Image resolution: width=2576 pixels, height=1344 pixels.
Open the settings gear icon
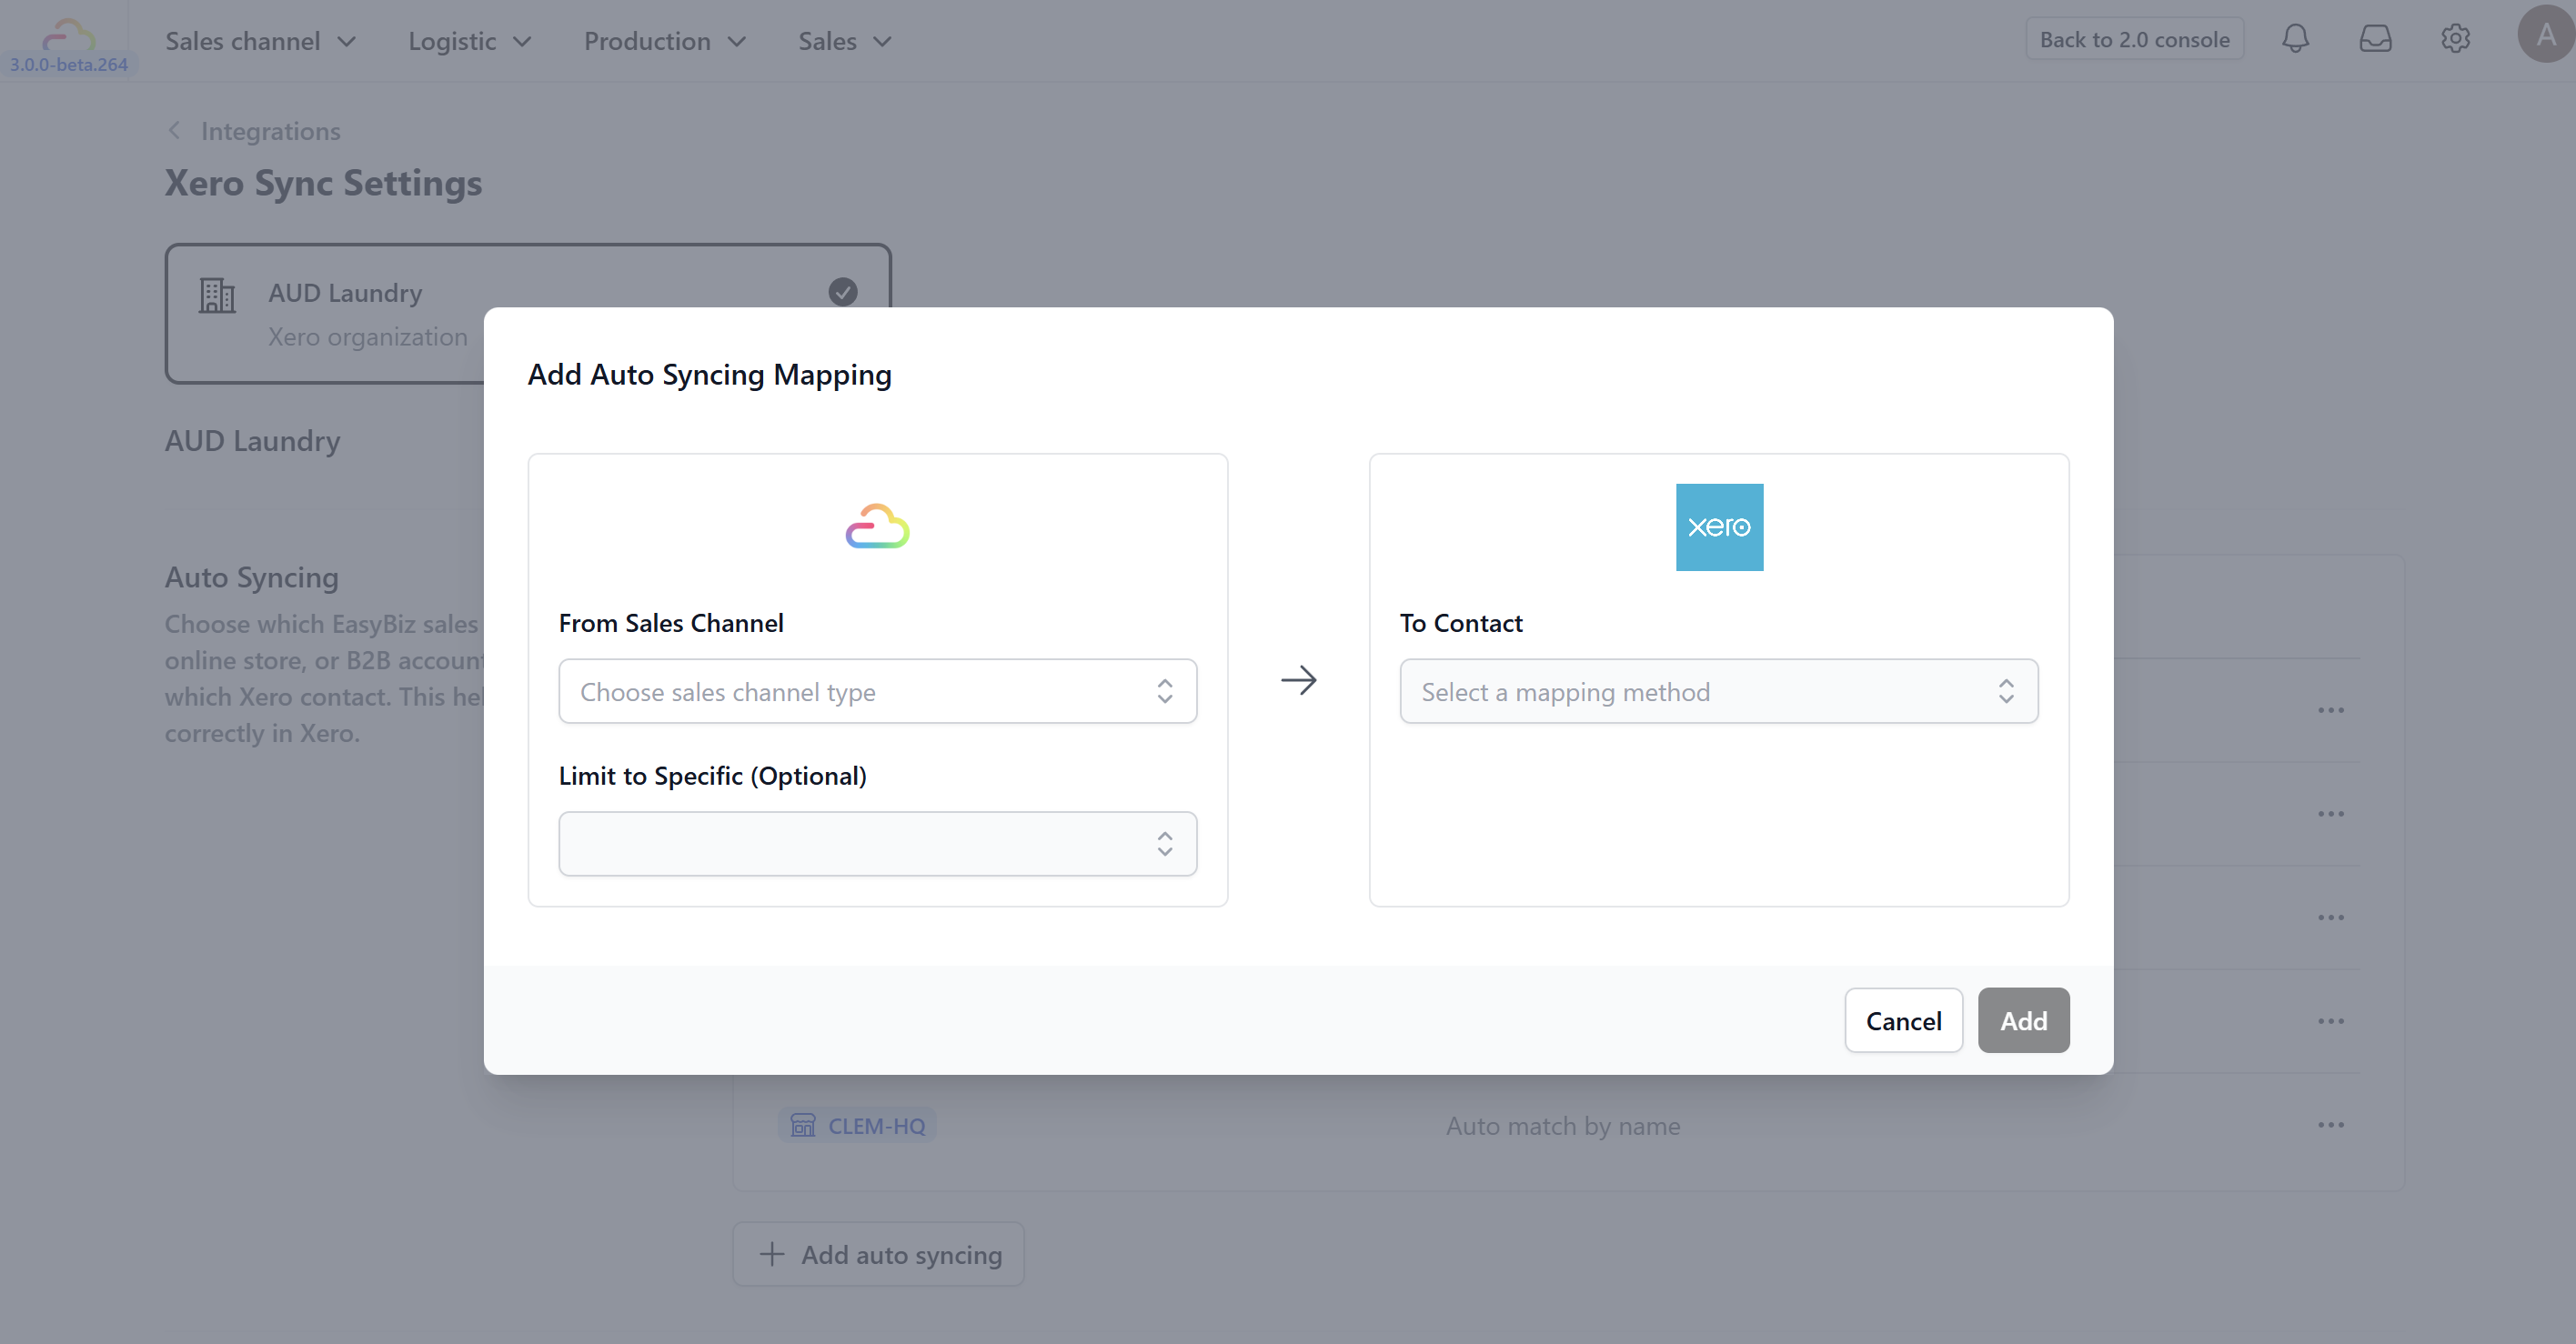pyautogui.click(x=2455, y=40)
